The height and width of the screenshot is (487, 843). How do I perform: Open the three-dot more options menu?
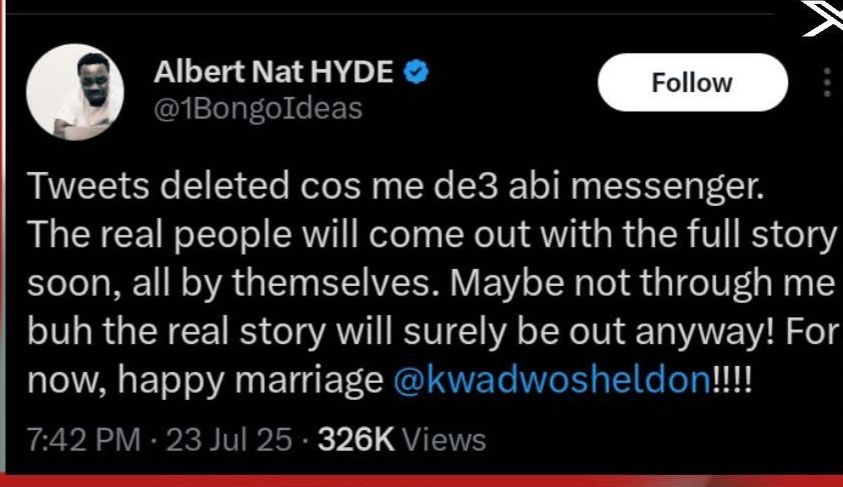[x=826, y=83]
